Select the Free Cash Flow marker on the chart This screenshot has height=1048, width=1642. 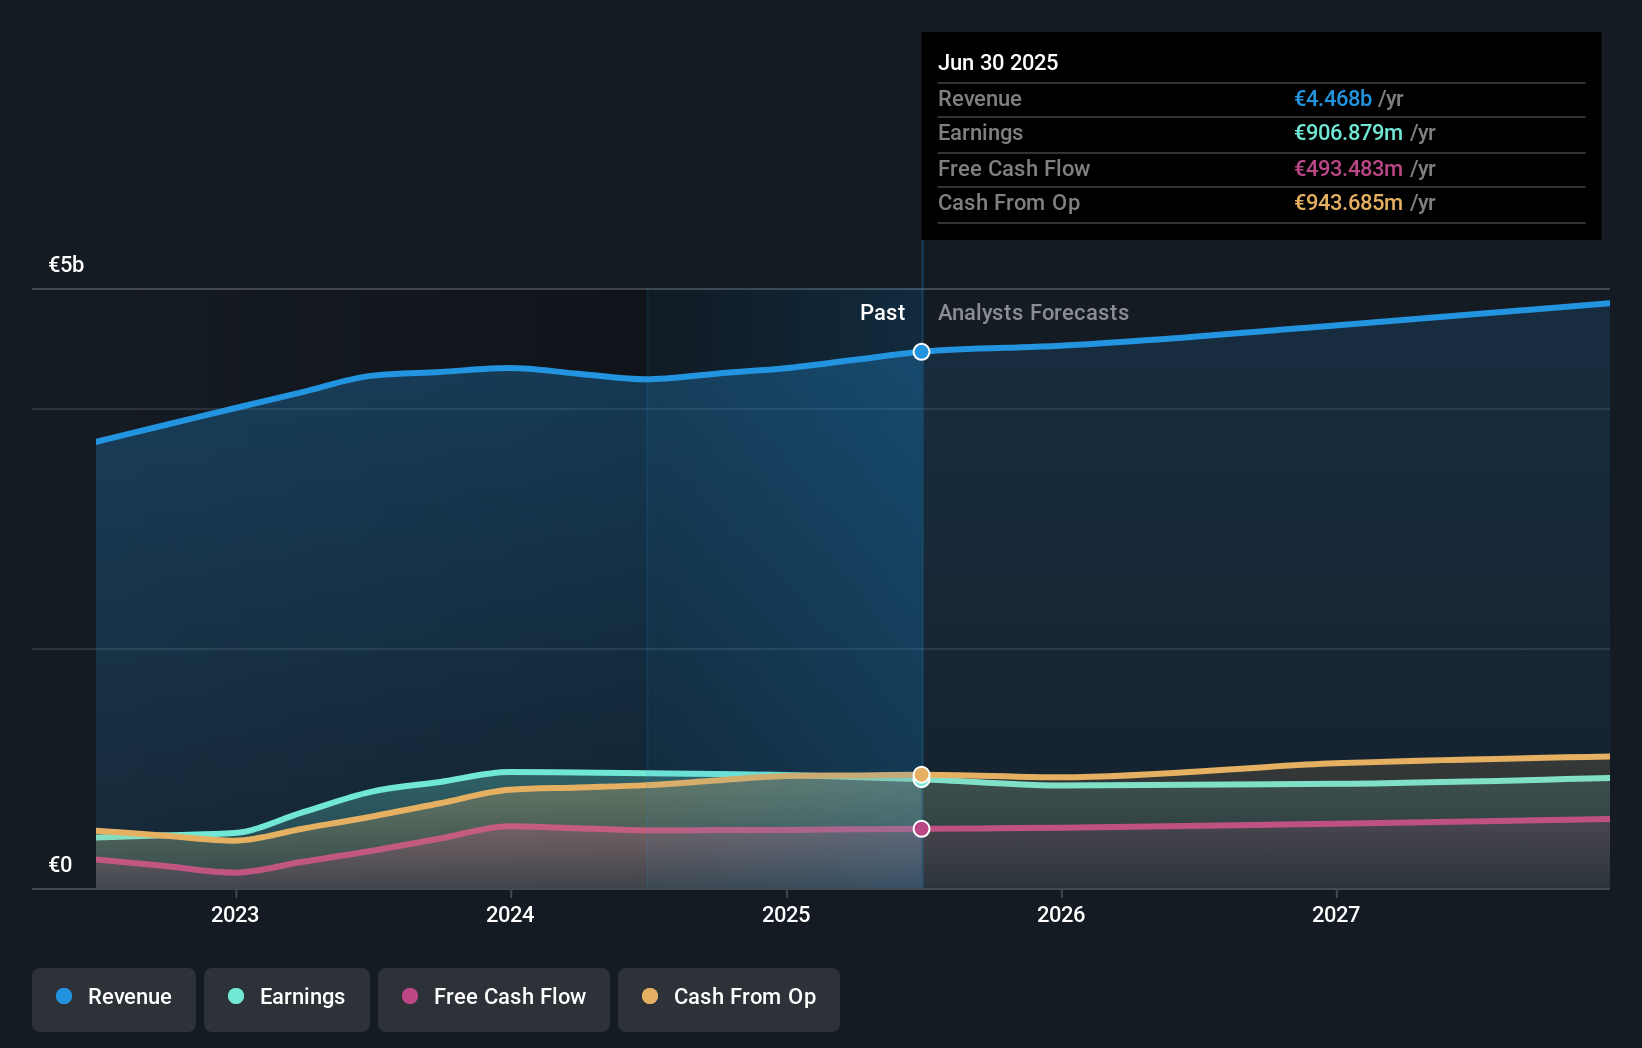(x=921, y=828)
